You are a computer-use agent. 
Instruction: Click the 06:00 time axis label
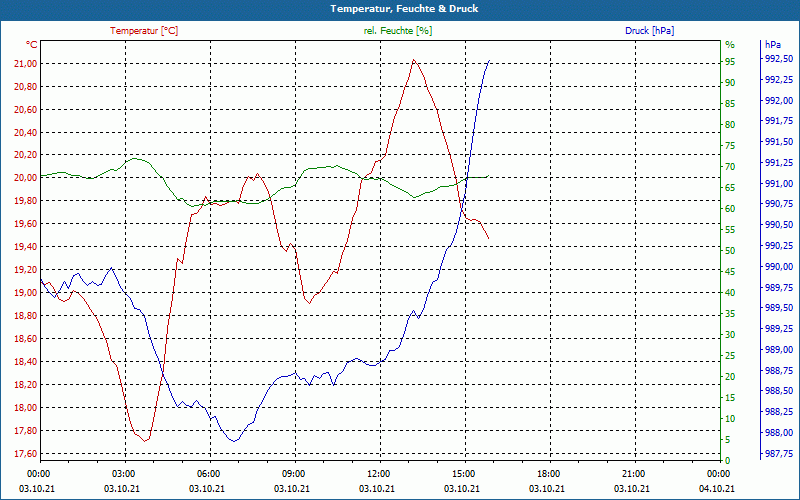coord(207,474)
